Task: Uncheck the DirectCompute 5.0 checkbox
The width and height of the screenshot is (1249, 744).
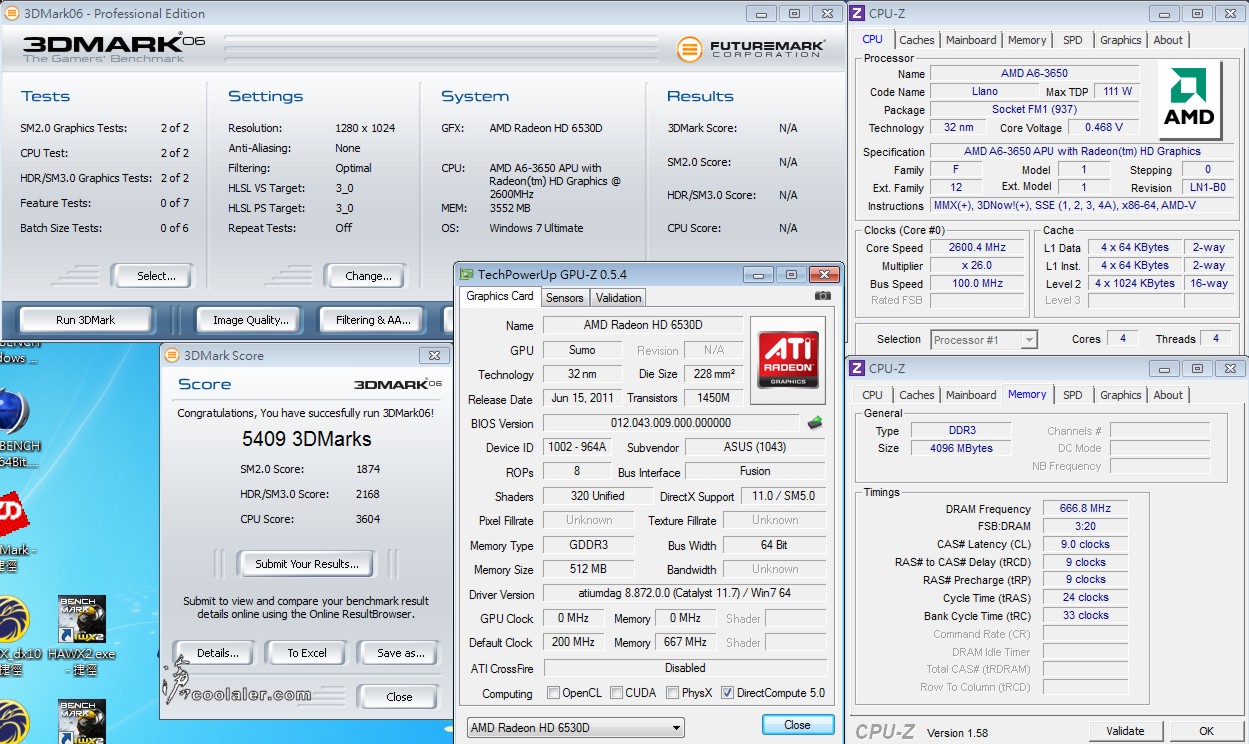Action: tap(727, 693)
